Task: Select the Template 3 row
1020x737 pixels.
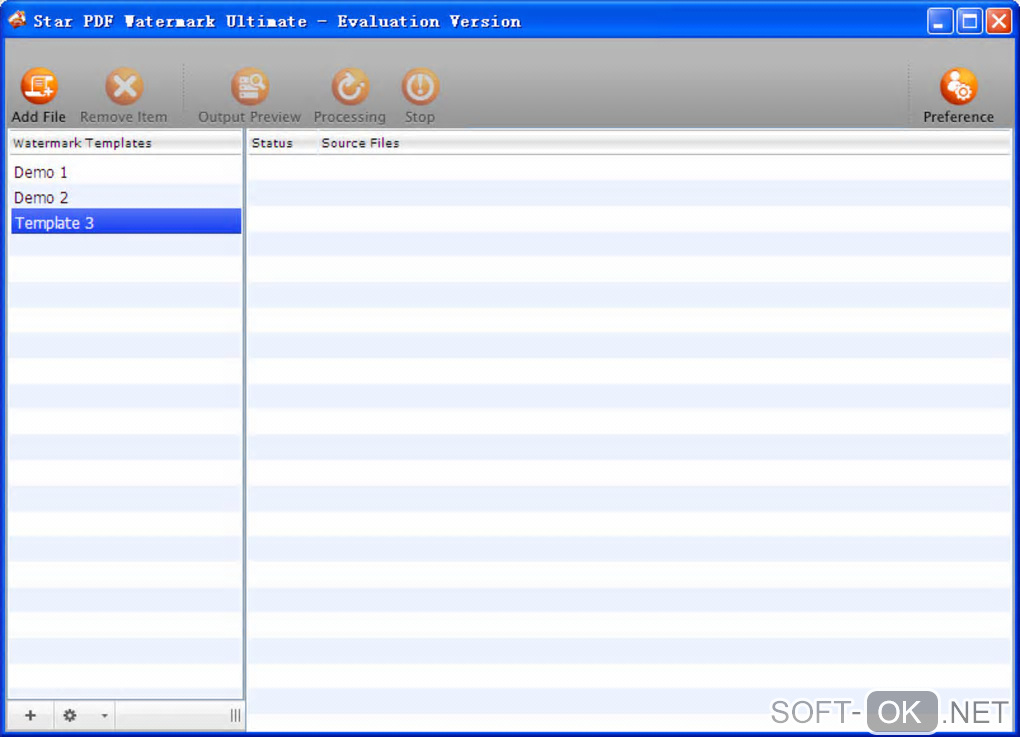Action: click(x=126, y=222)
